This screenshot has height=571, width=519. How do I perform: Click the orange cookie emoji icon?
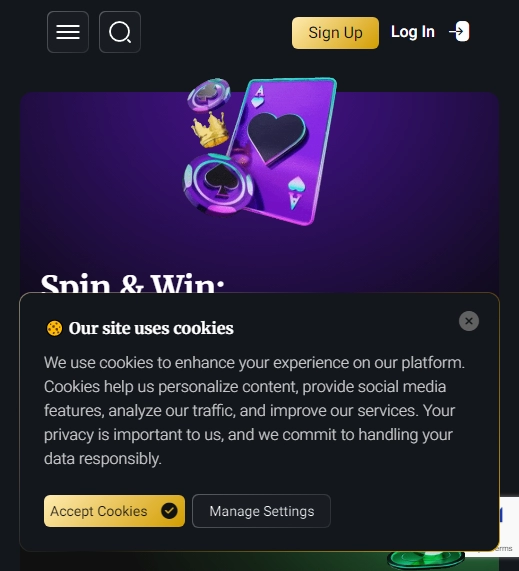pyautogui.click(x=54, y=328)
